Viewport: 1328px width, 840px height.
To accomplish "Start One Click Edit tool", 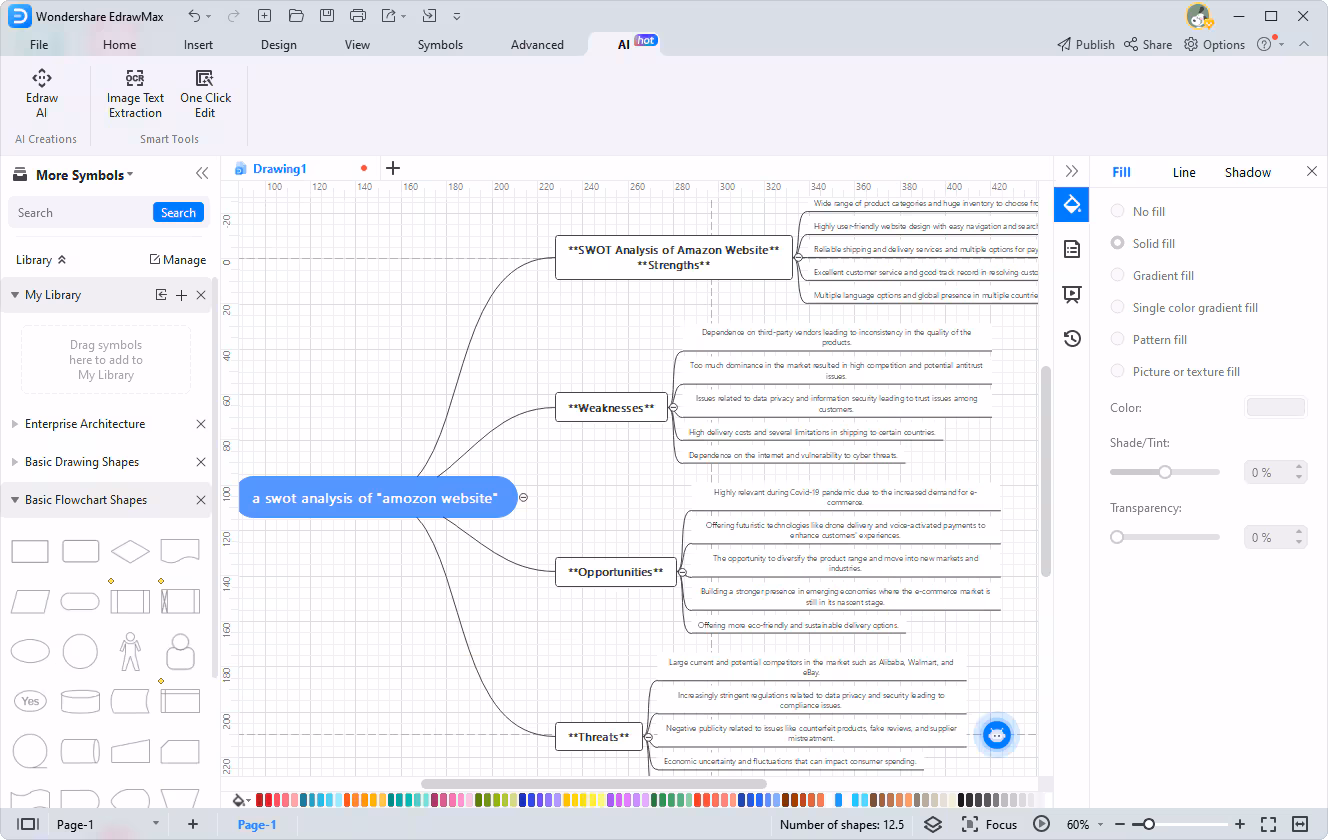I will point(205,94).
